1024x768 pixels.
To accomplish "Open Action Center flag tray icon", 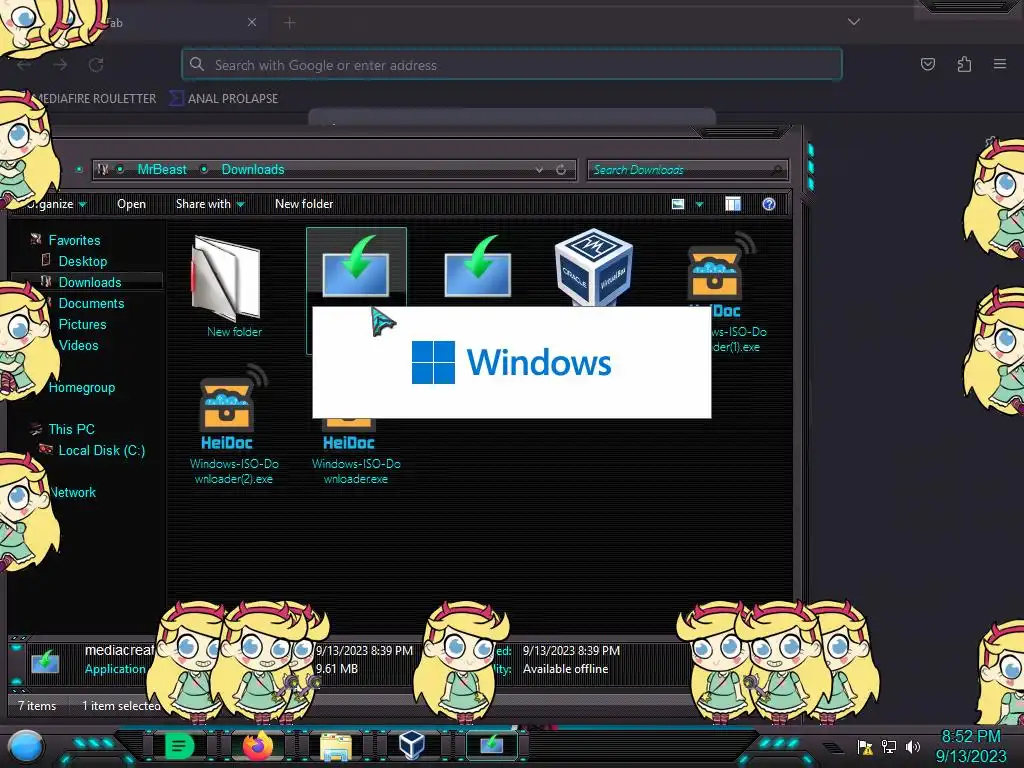I will pos(865,747).
